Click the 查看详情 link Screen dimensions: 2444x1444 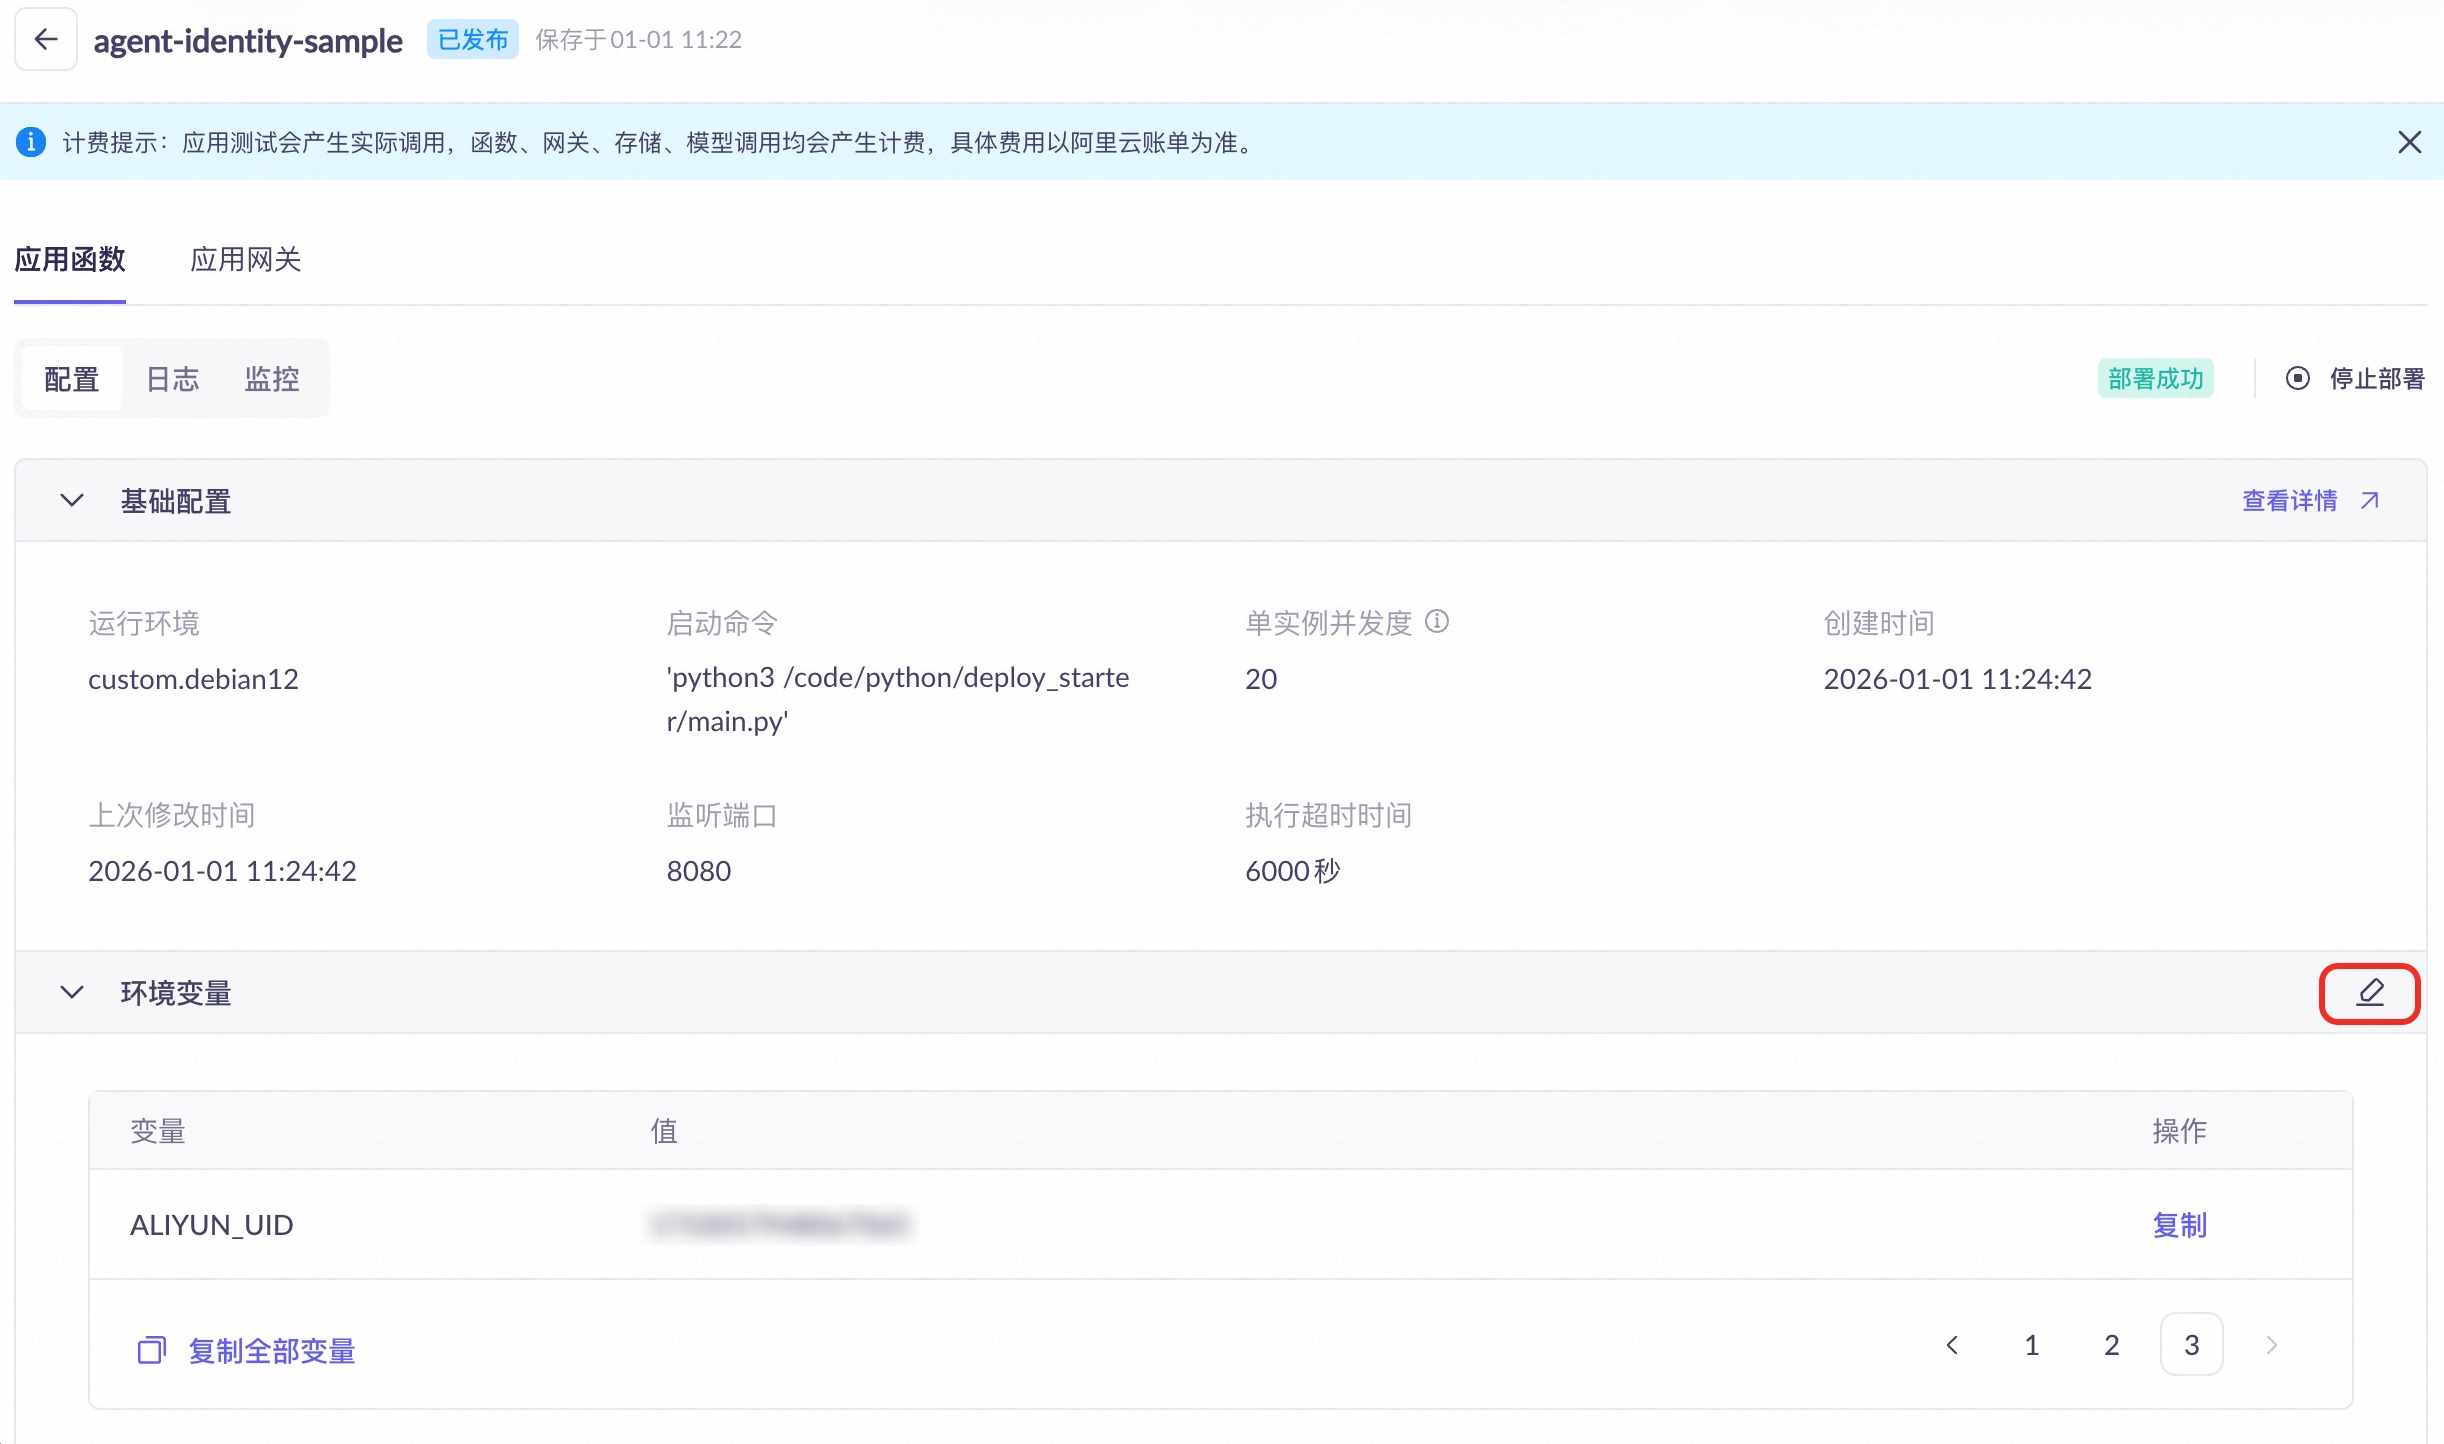point(2289,501)
